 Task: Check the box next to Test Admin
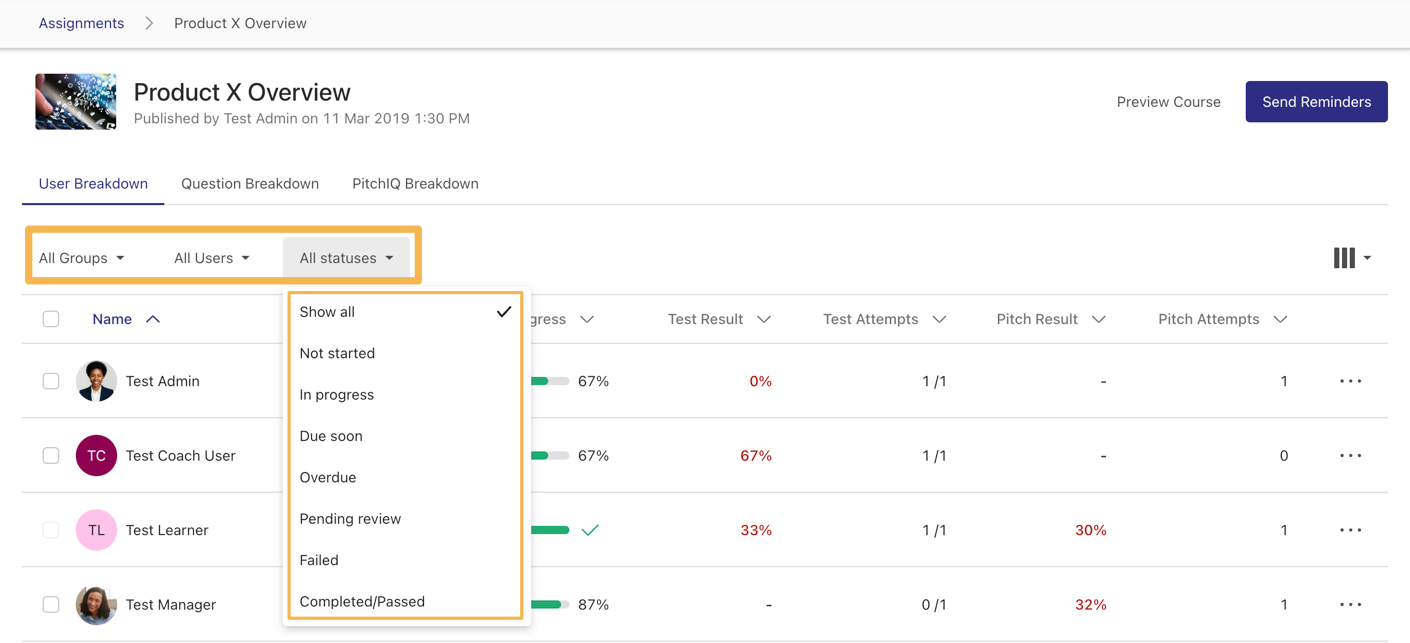(x=51, y=381)
